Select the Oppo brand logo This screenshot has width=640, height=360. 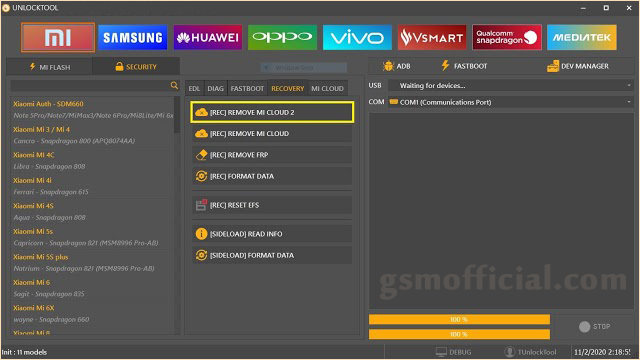coord(282,38)
